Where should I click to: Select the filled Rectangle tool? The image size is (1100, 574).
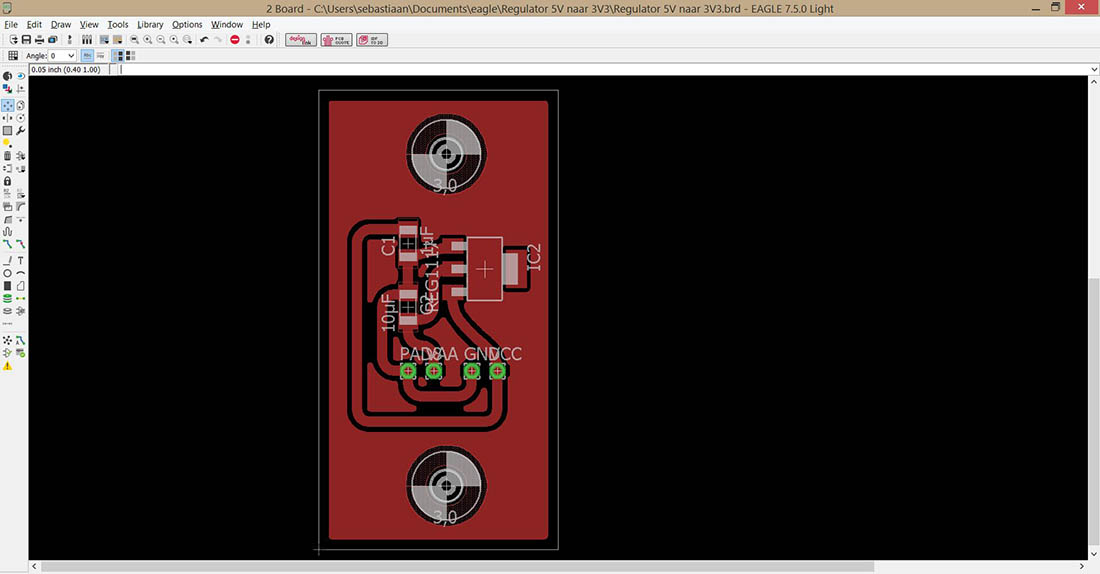click(7, 286)
